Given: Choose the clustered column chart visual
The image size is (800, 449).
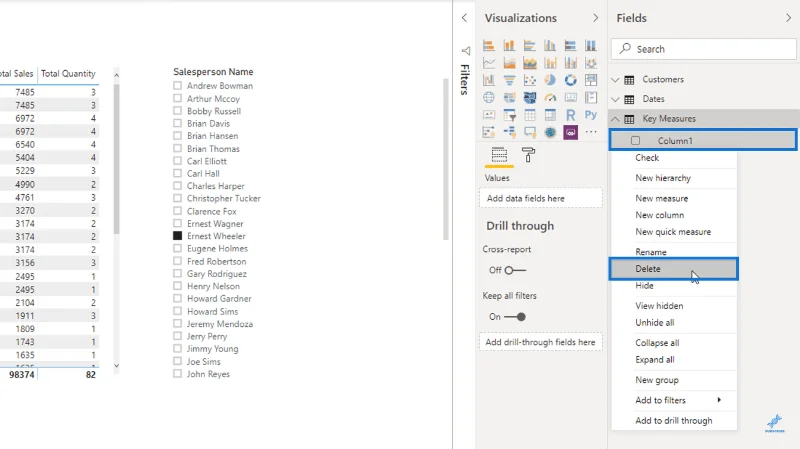Looking at the screenshot, I should (x=550, y=45).
